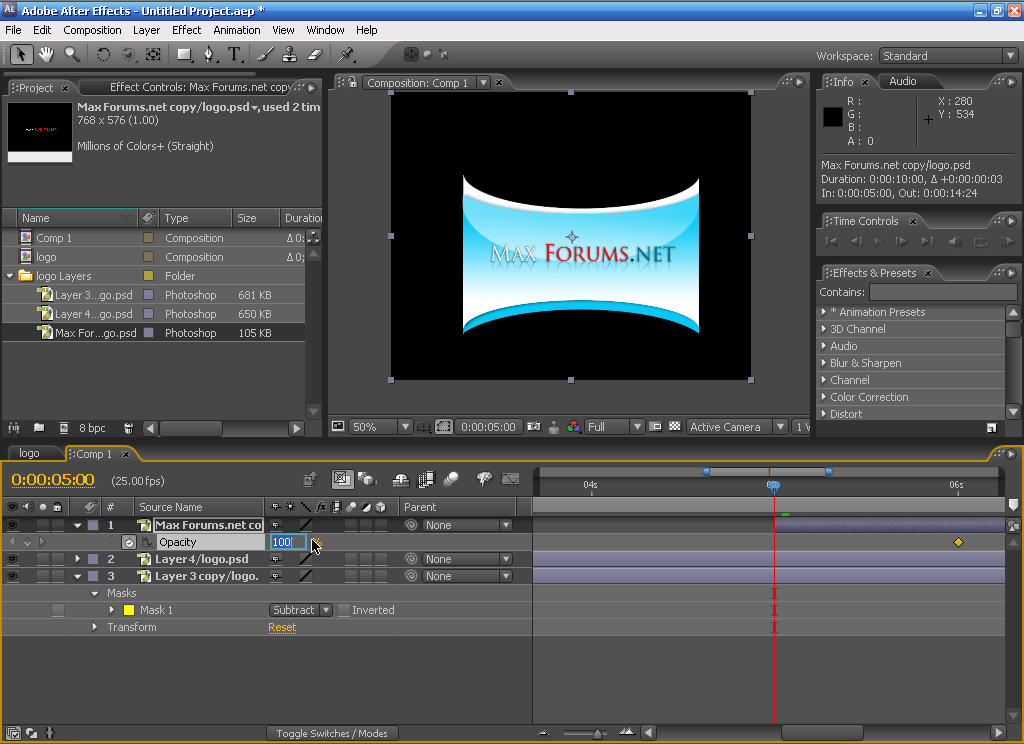The image size is (1024, 744).
Task: Expand Blur & Sharpen effects
Action: coord(824,363)
